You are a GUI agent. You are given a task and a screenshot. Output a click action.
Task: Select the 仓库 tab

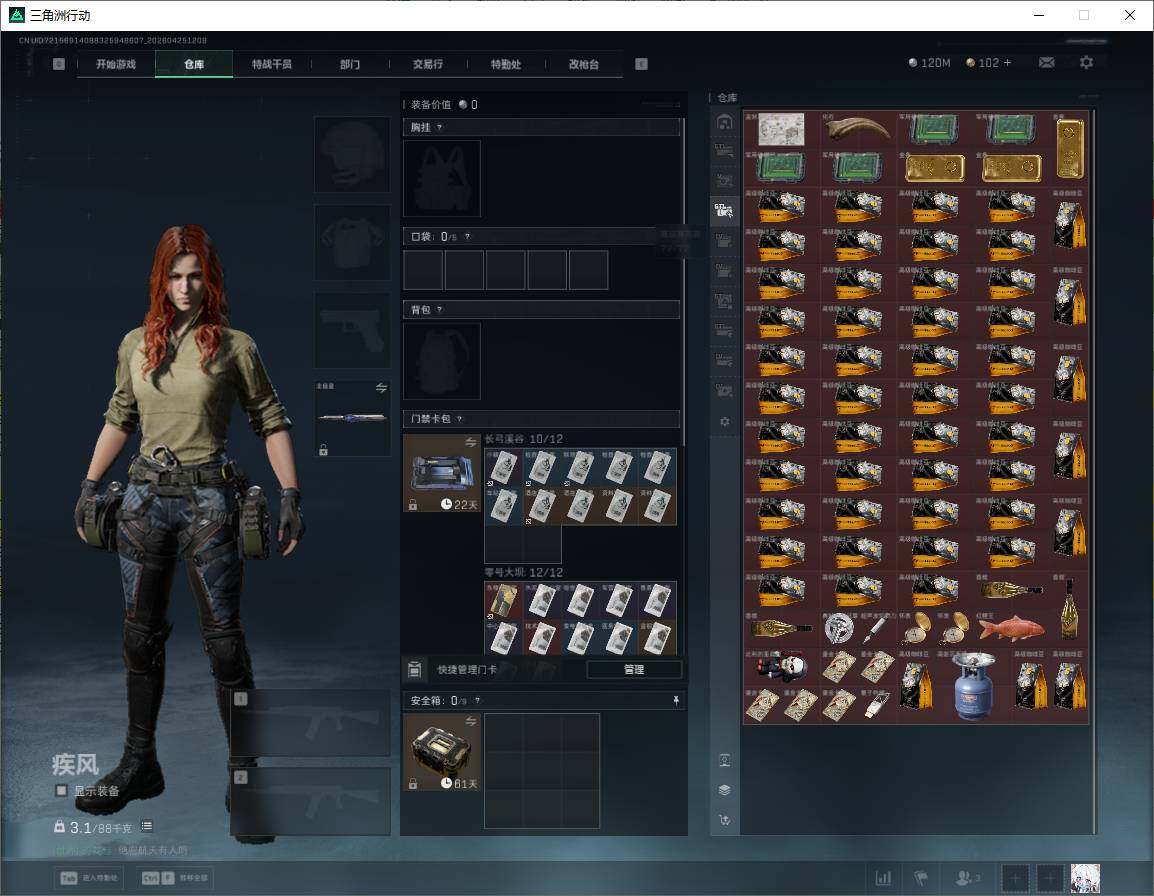point(194,64)
